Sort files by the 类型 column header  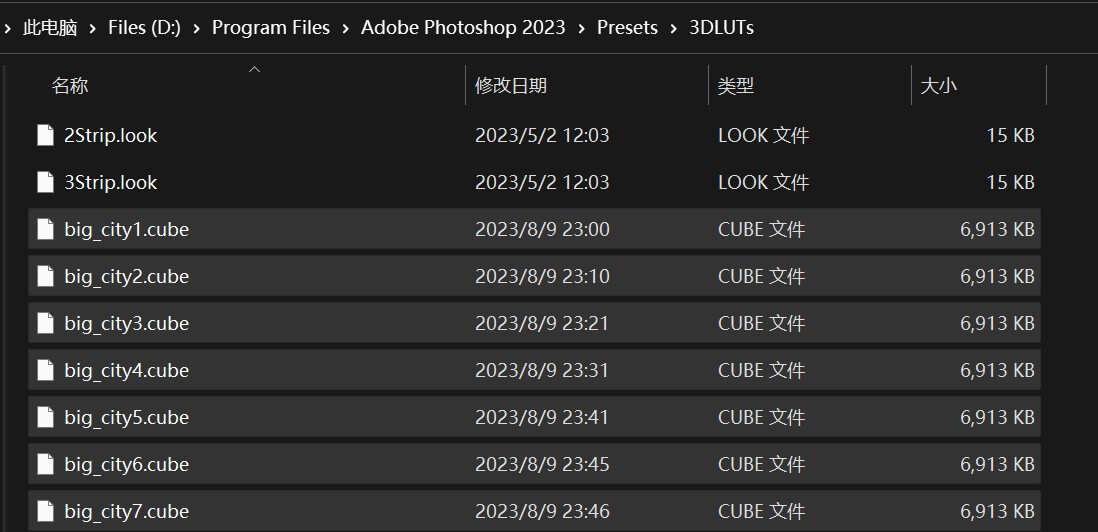tap(735, 86)
